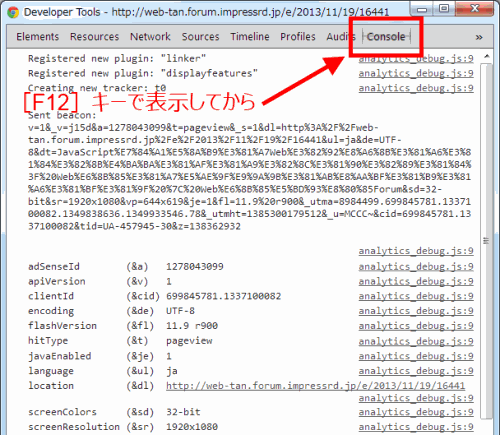Viewport: 500px width, 435px height.
Task: Click the 'adSenseId' field name
Action: coord(54,267)
